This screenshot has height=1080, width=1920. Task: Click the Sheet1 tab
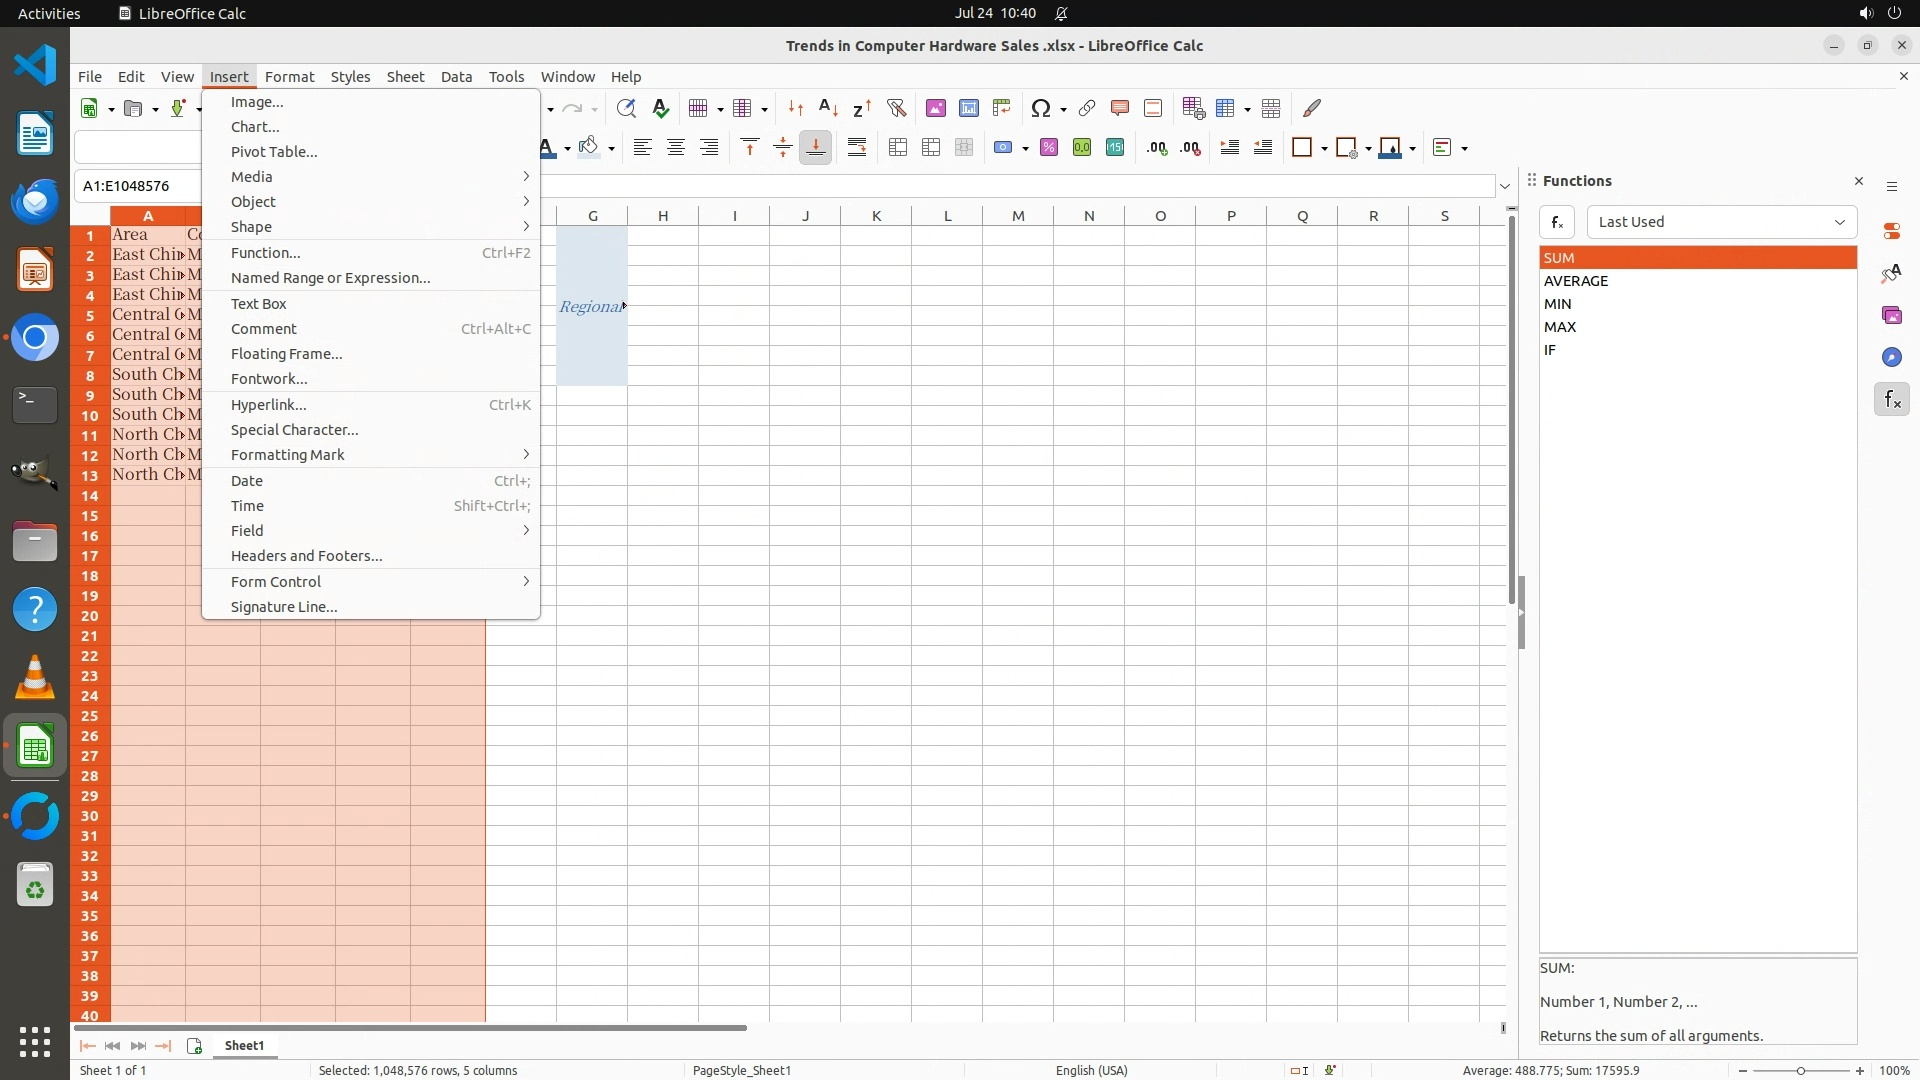[x=244, y=1046]
